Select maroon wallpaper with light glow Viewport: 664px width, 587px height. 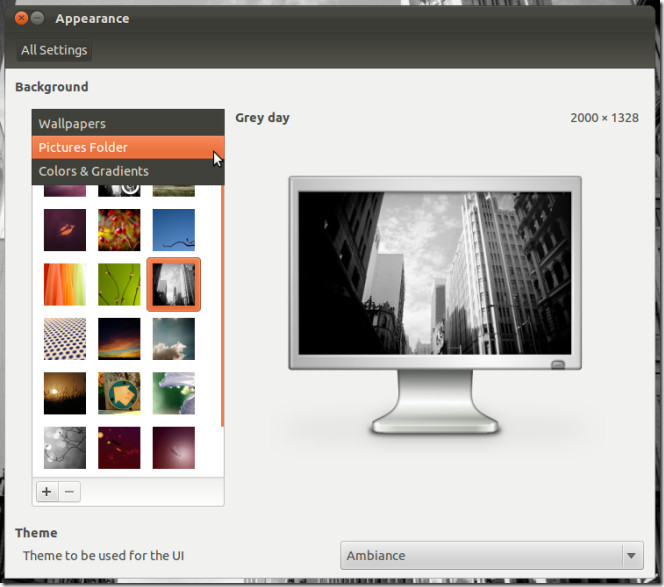point(174,448)
